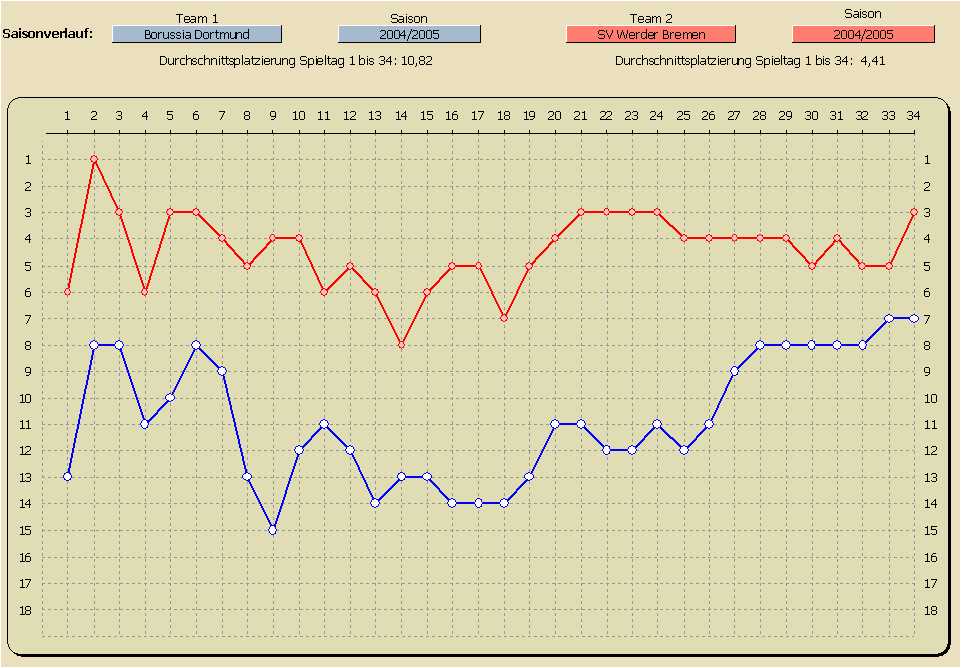Select the matchday 34 label on the top axis
The width and height of the screenshot is (961, 668).
[x=913, y=115]
